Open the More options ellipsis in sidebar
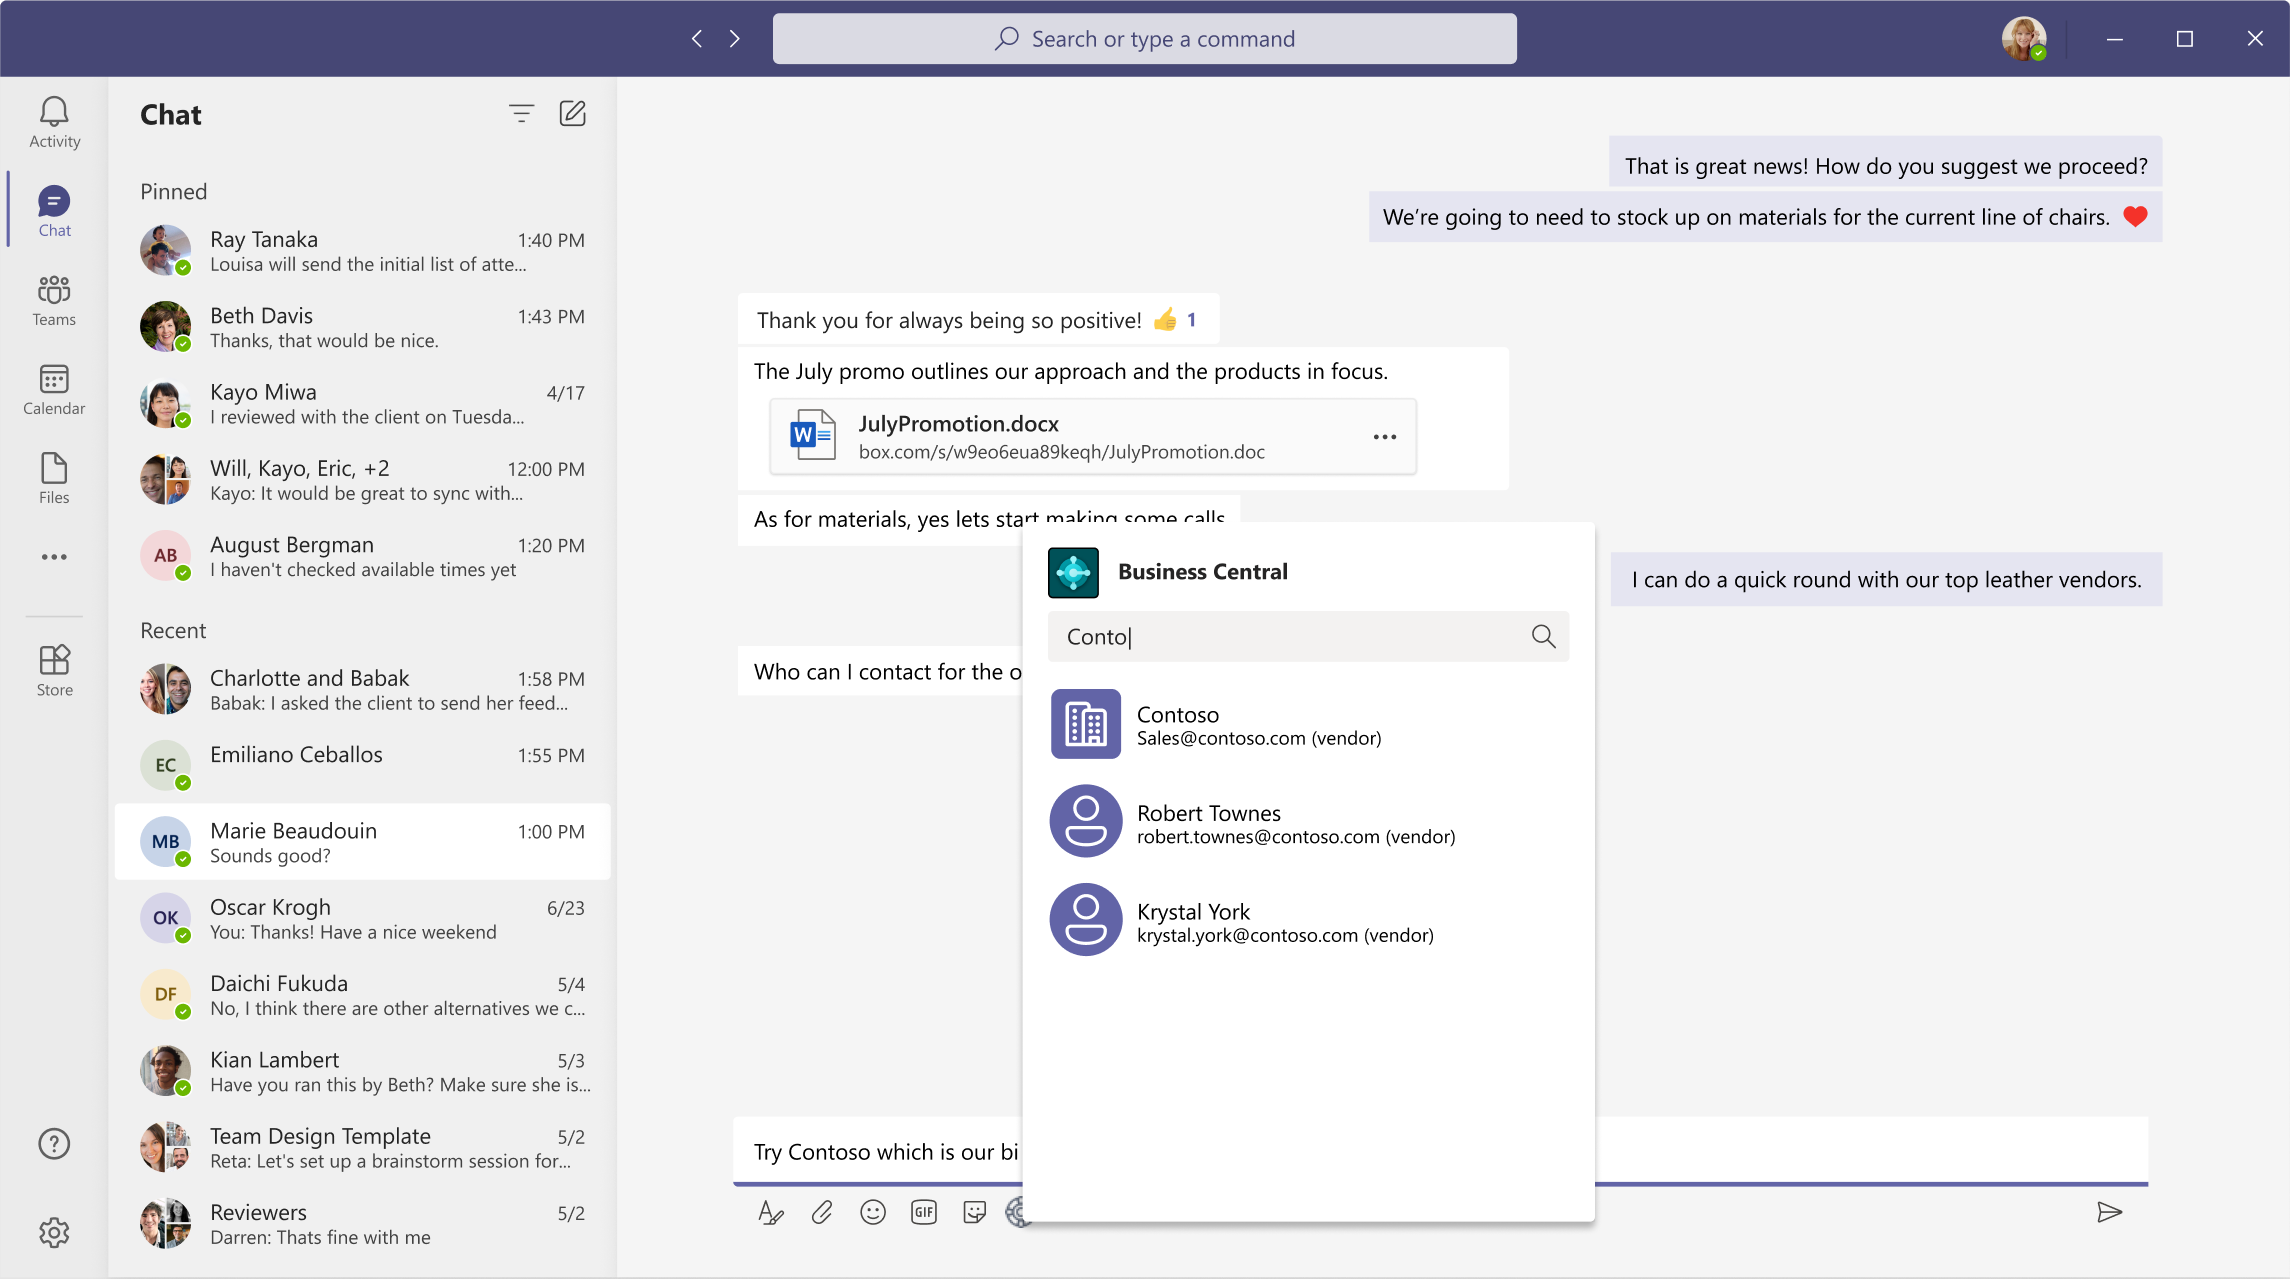Image resolution: width=2290 pixels, height=1279 pixels. (x=53, y=557)
